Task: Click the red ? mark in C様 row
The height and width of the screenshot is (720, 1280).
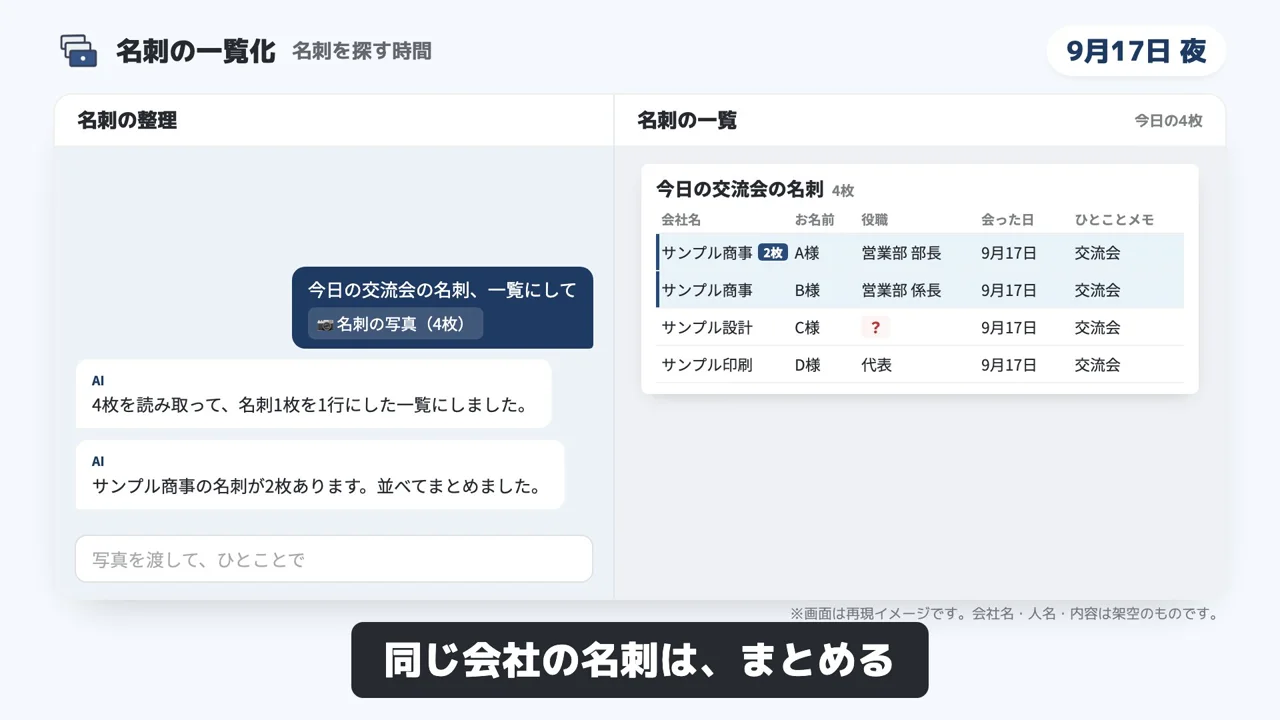Action: click(875, 327)
